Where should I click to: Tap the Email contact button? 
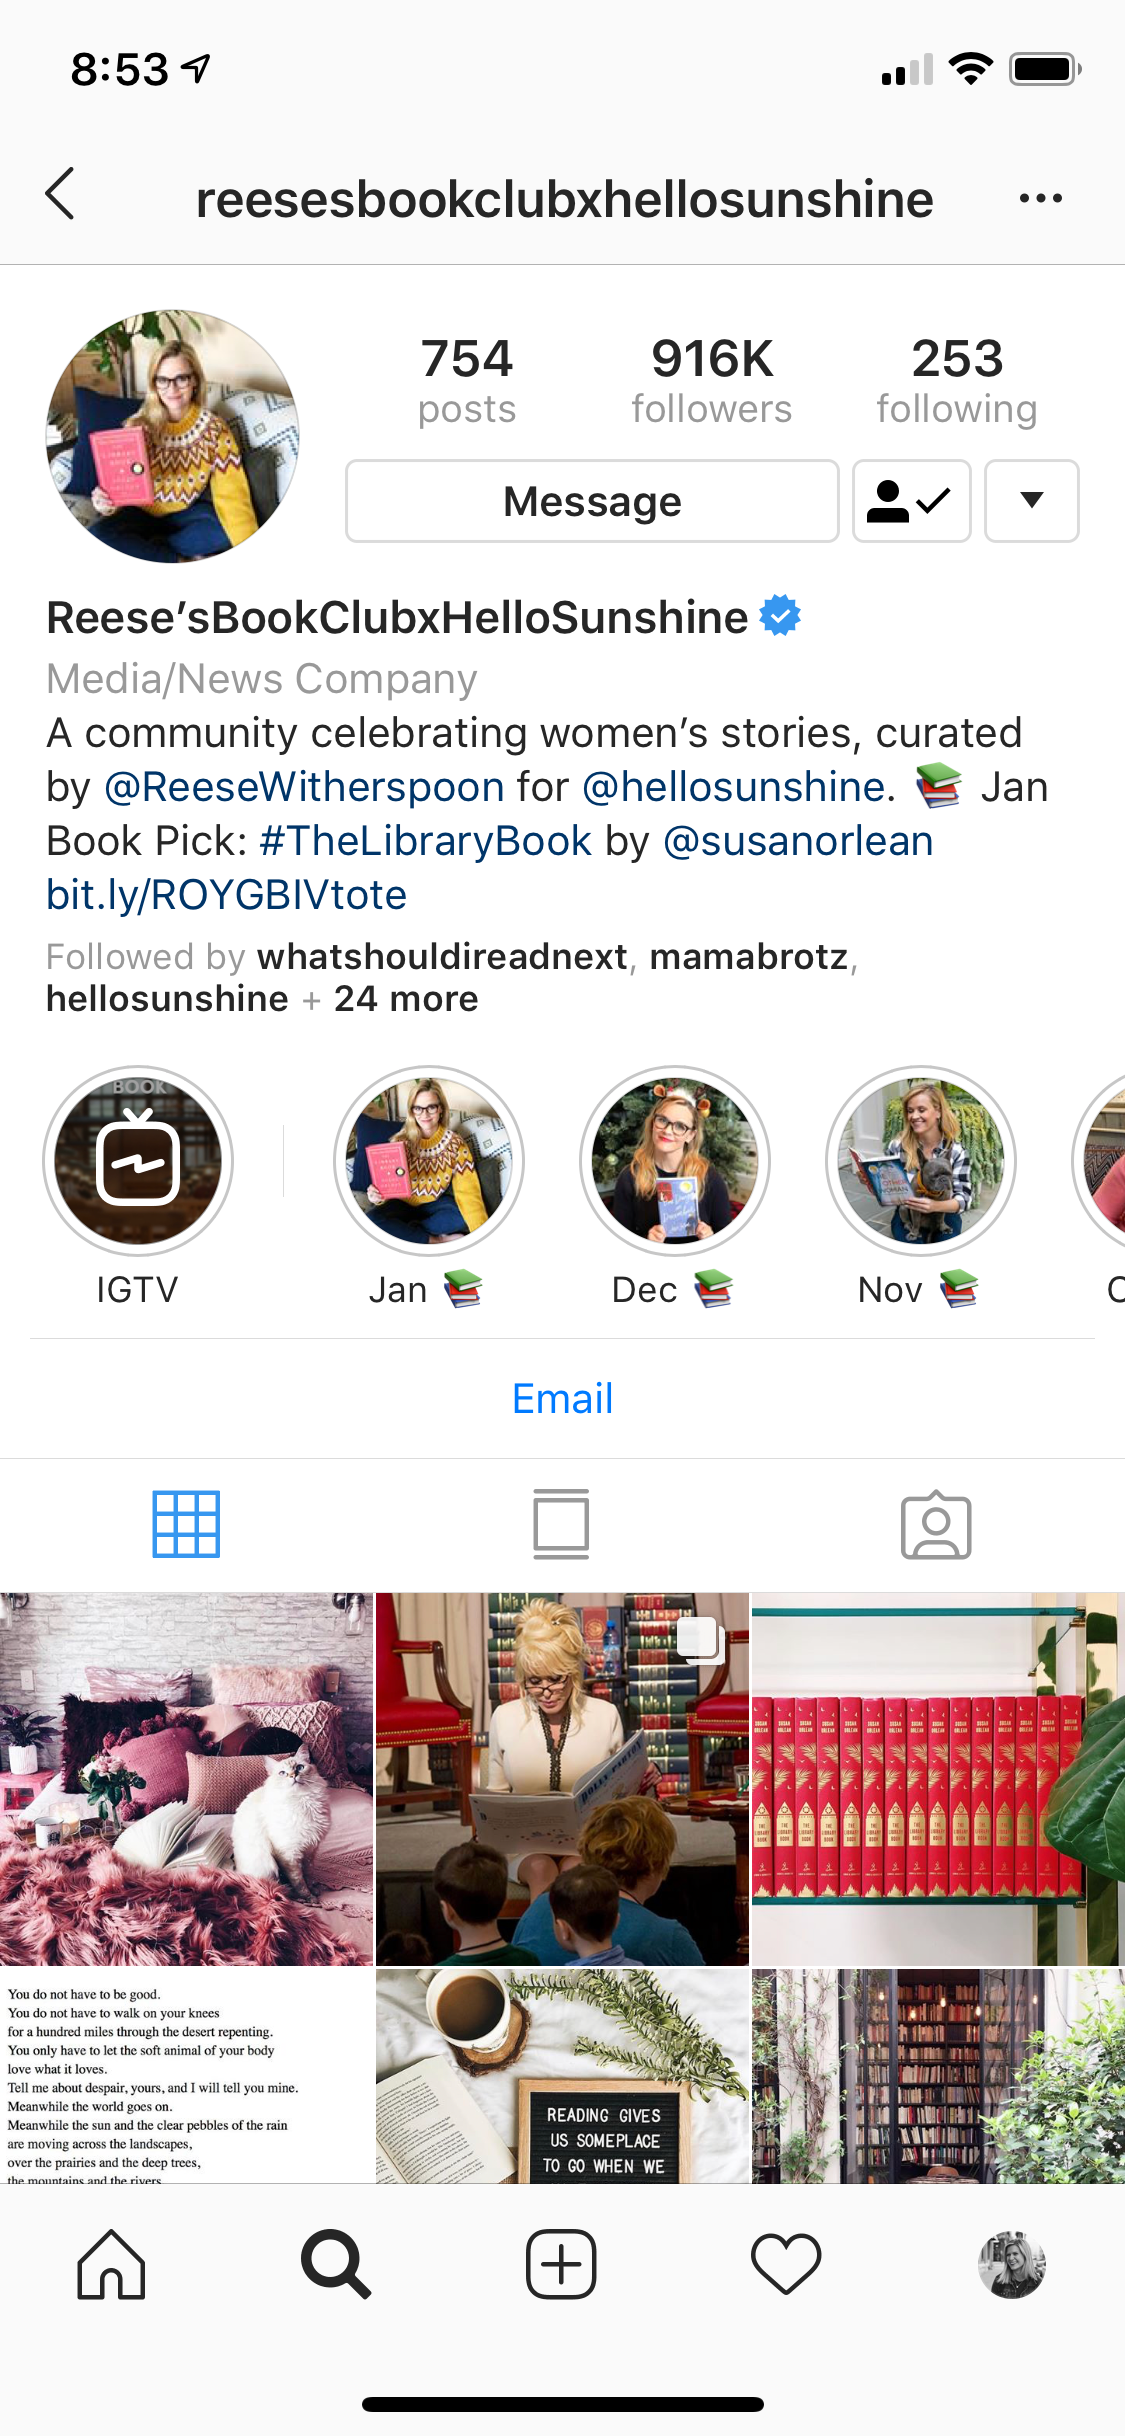pos(562,1398)
